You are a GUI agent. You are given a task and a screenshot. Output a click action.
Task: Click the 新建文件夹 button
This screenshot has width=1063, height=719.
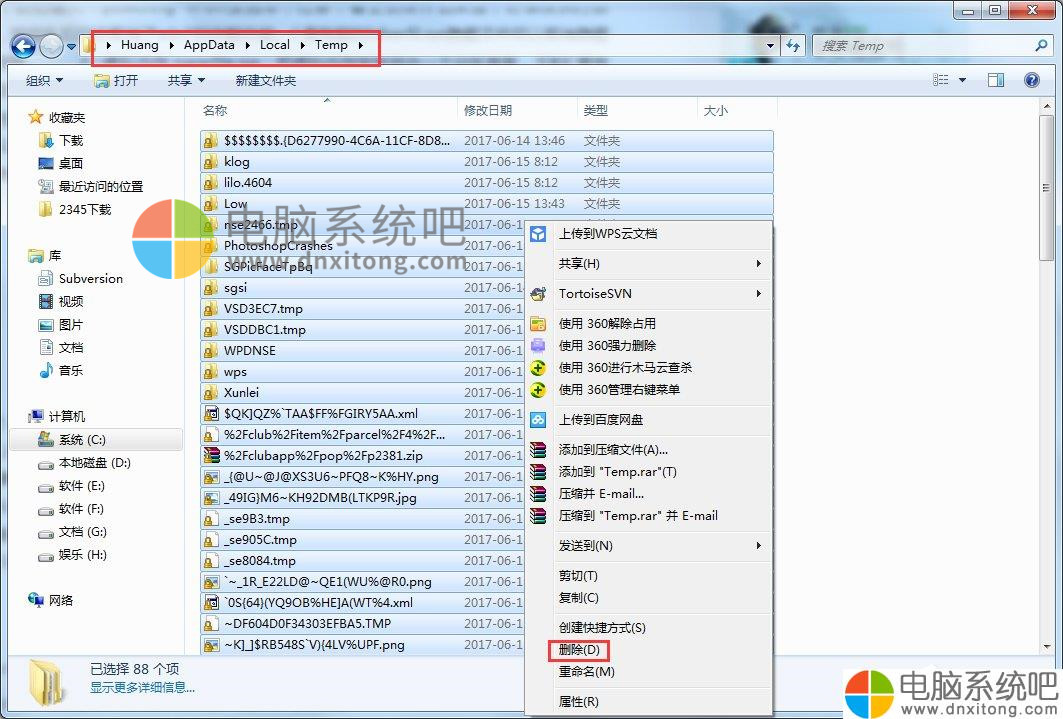(265, 80)
